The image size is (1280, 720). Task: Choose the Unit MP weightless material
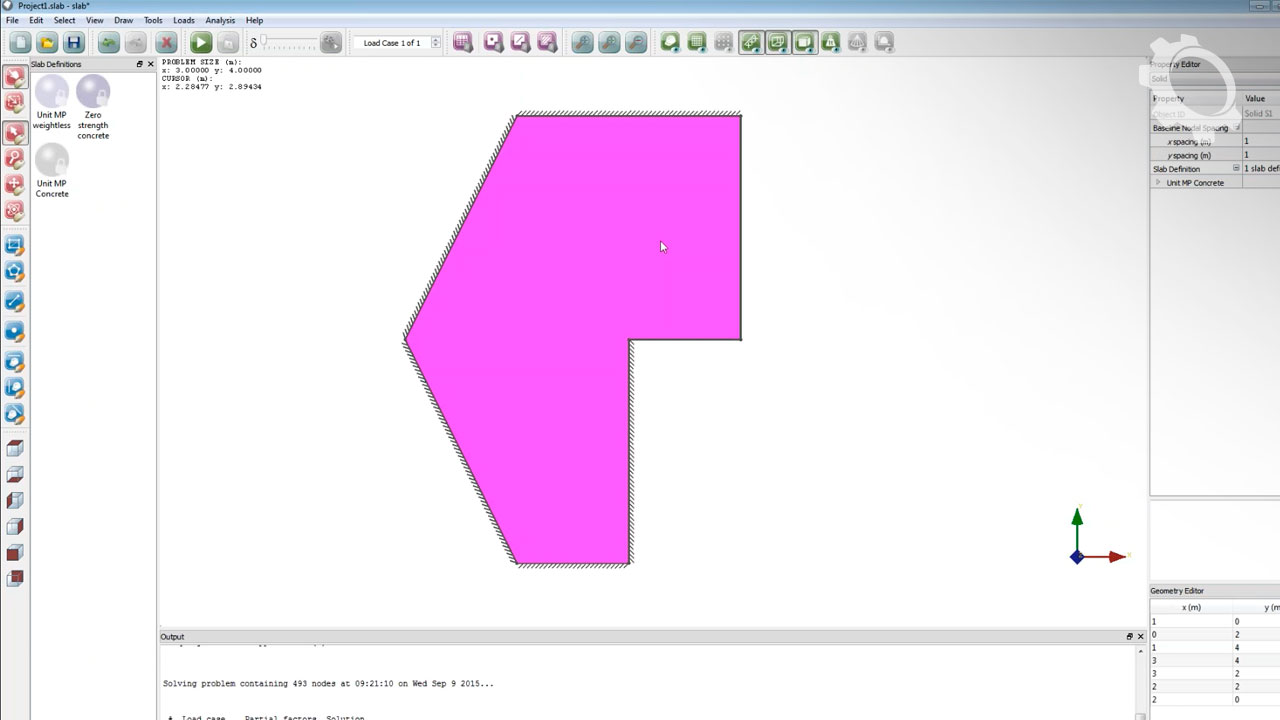(52, 93)
